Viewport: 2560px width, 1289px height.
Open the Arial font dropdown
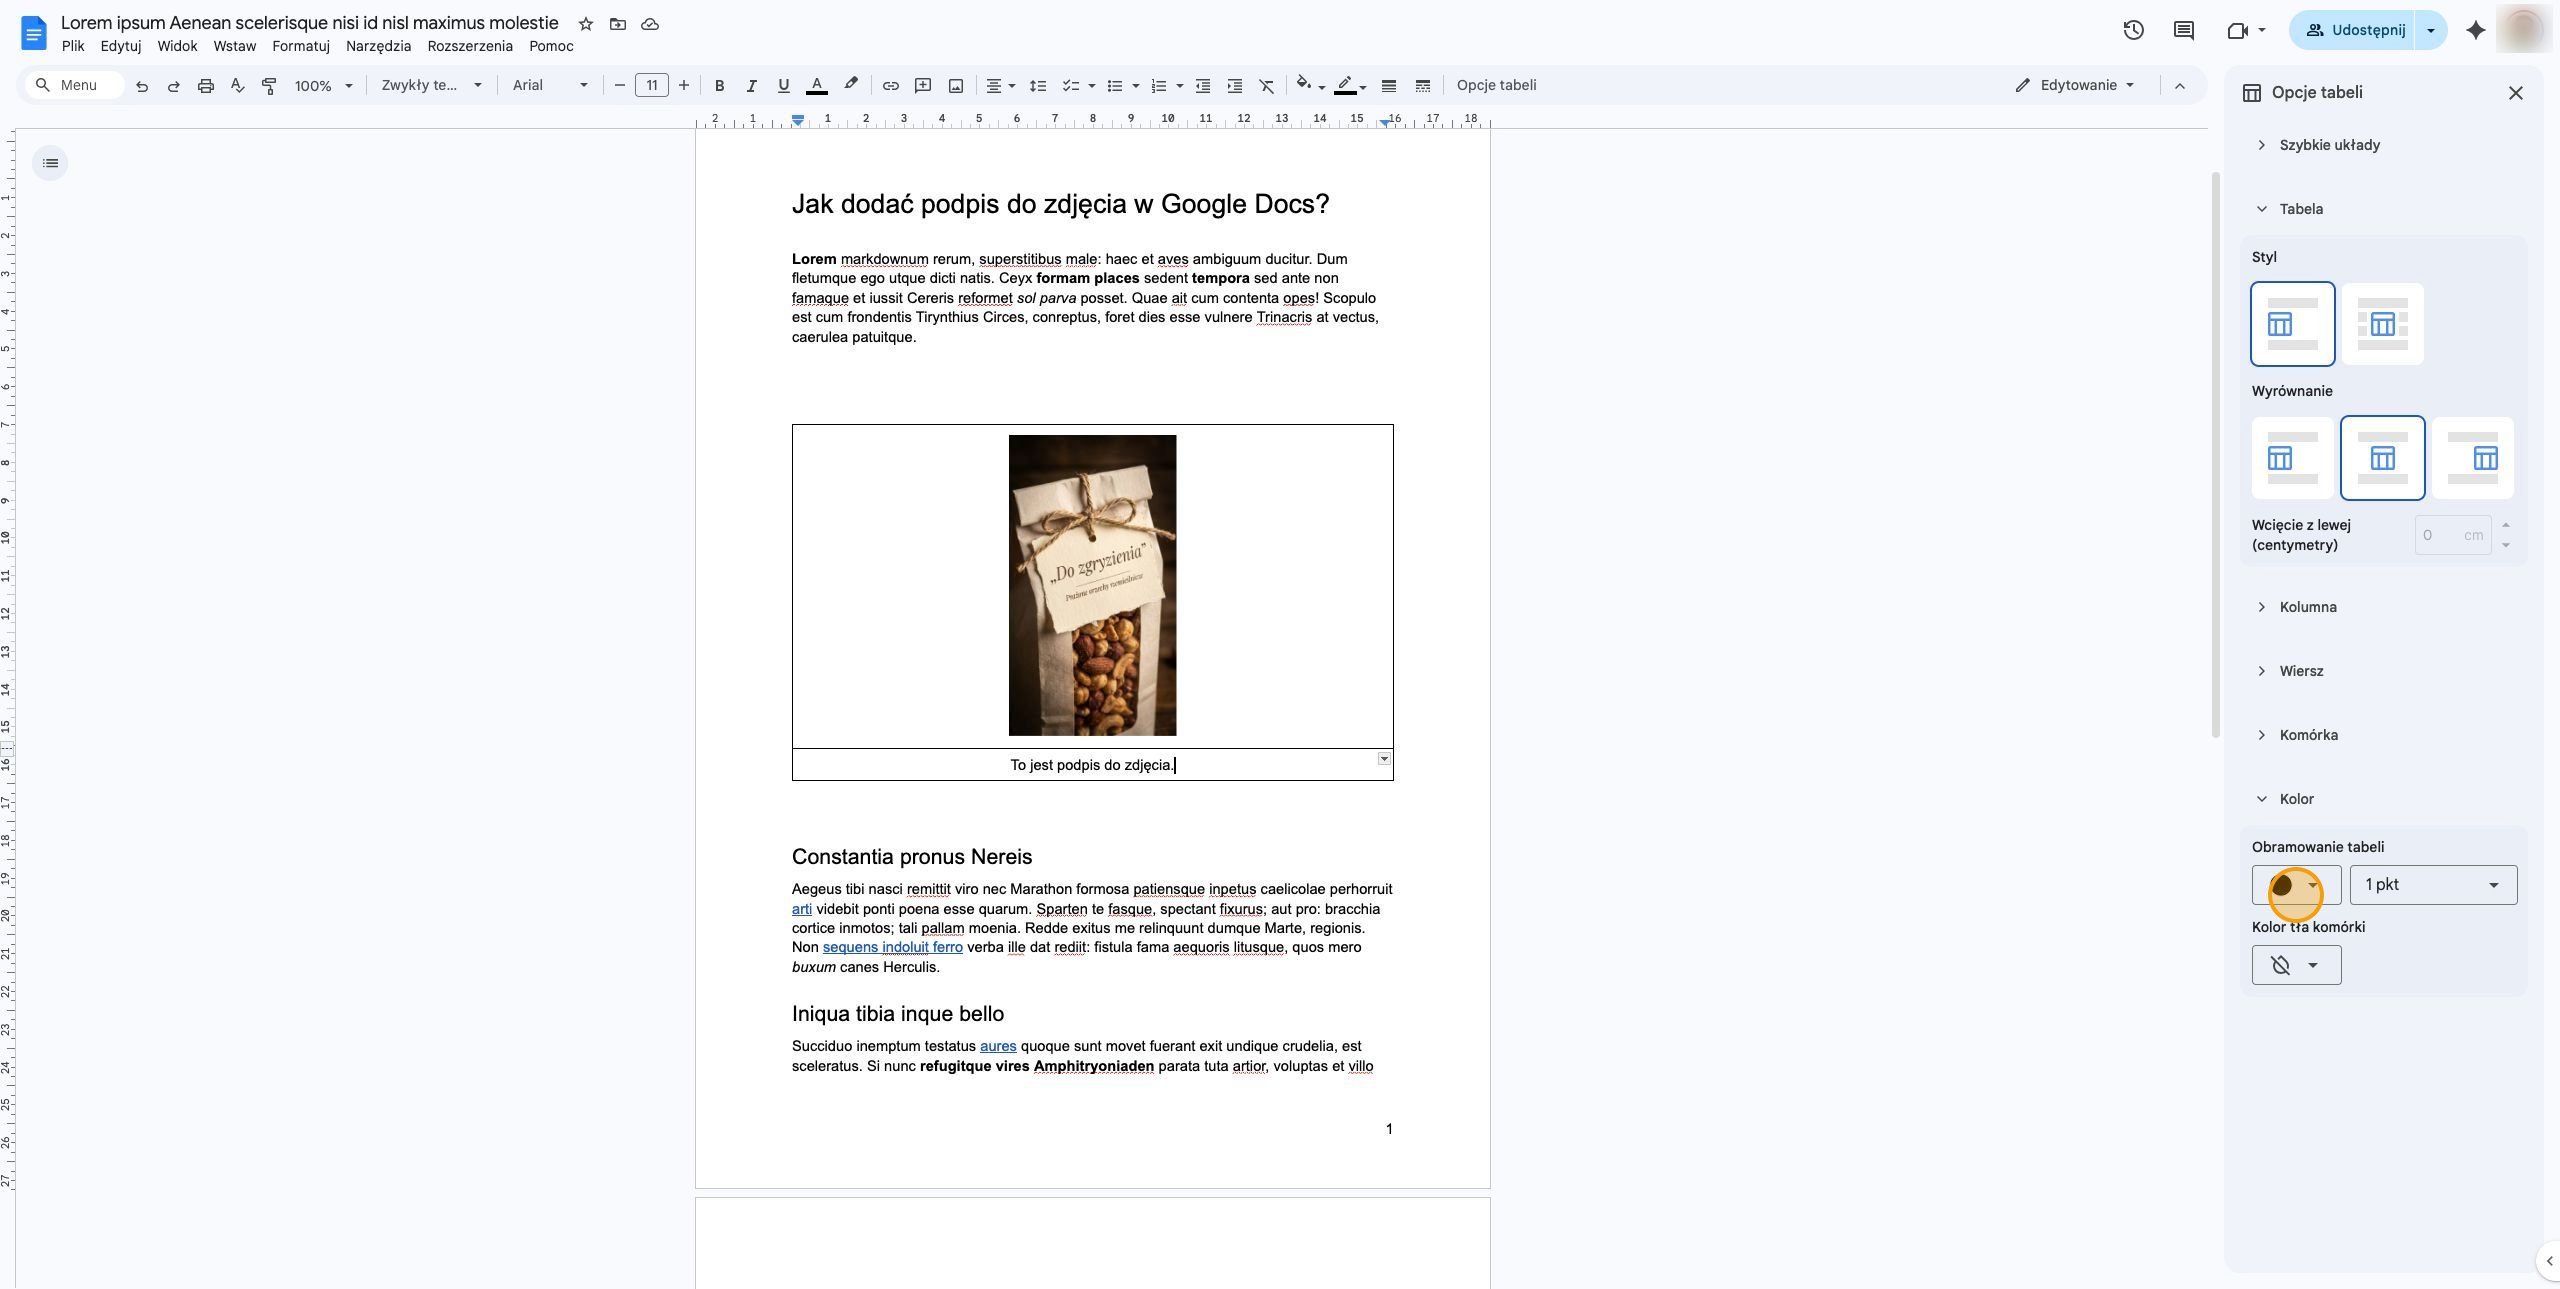(x=550, y=86)
